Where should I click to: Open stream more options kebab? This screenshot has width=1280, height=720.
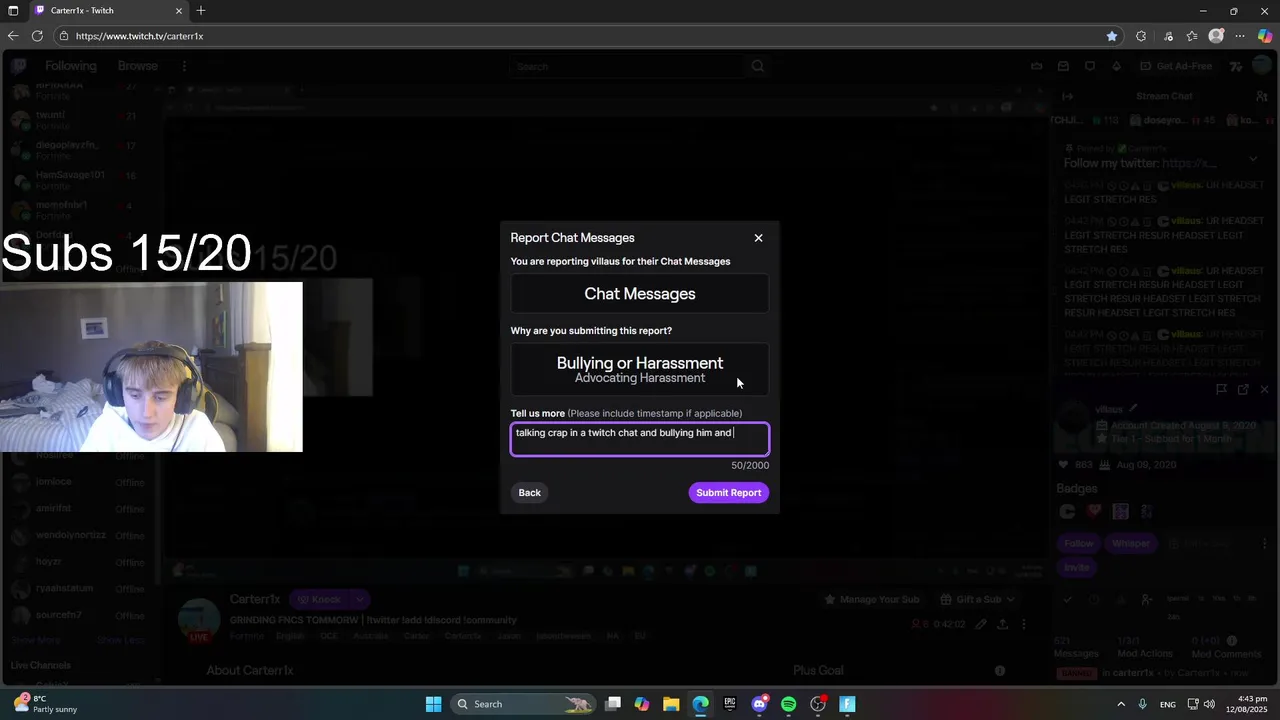tap(1023, 624)
